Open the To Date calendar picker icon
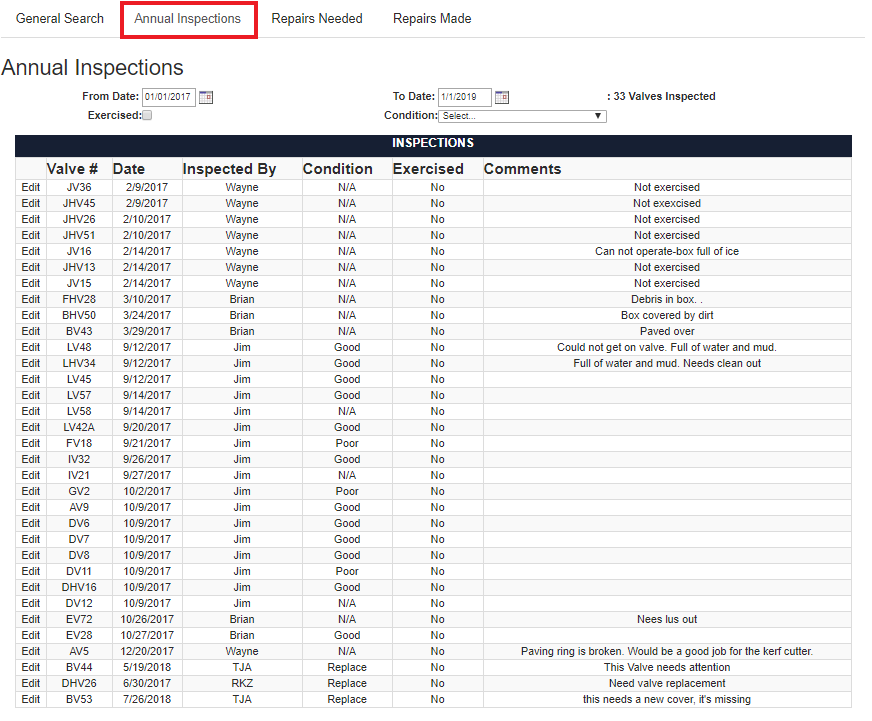The image size is (872, 721). click(x=502, y=97)
